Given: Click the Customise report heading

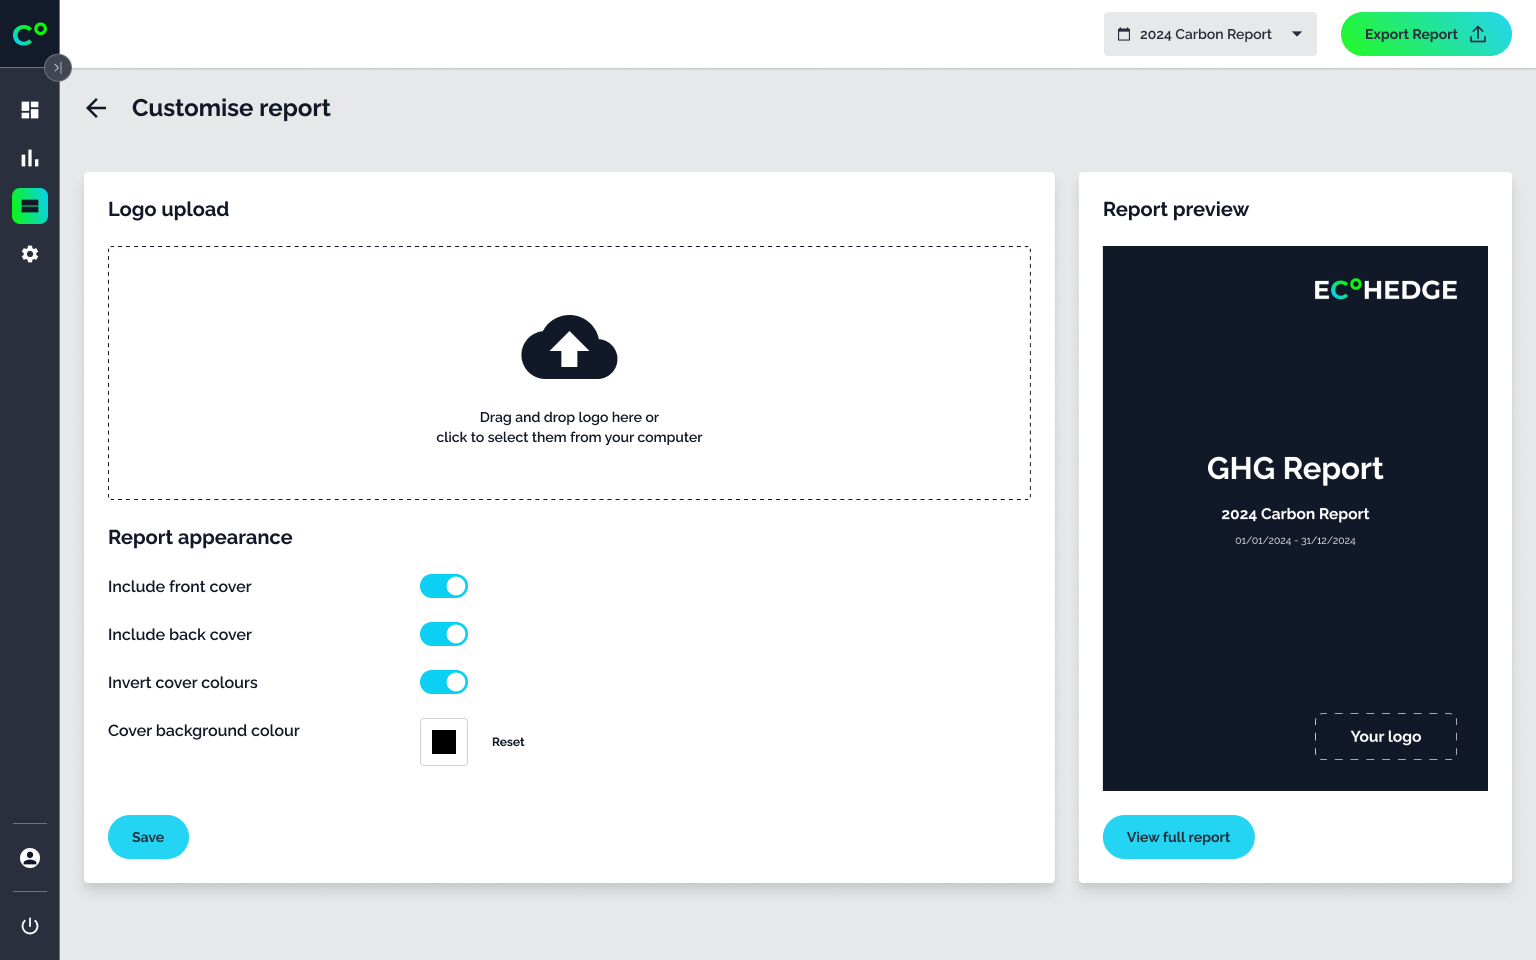Looking at the screenshot, I should coord(231,108).
